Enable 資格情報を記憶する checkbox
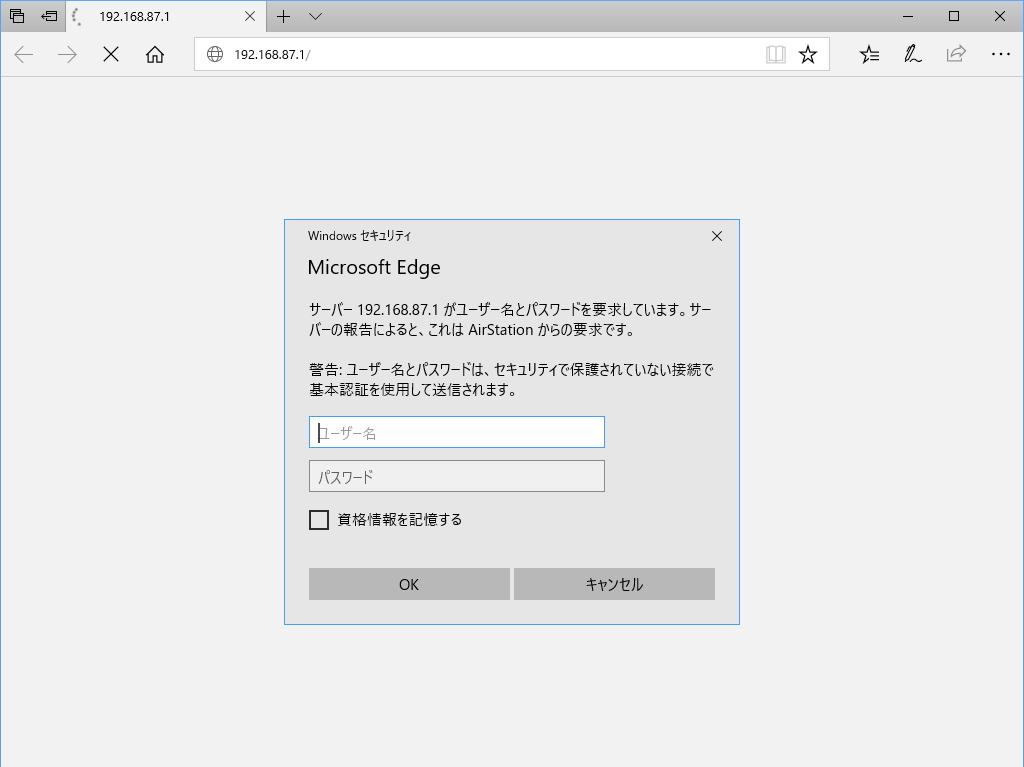1024x767 pixels. [x=319, y=520]
